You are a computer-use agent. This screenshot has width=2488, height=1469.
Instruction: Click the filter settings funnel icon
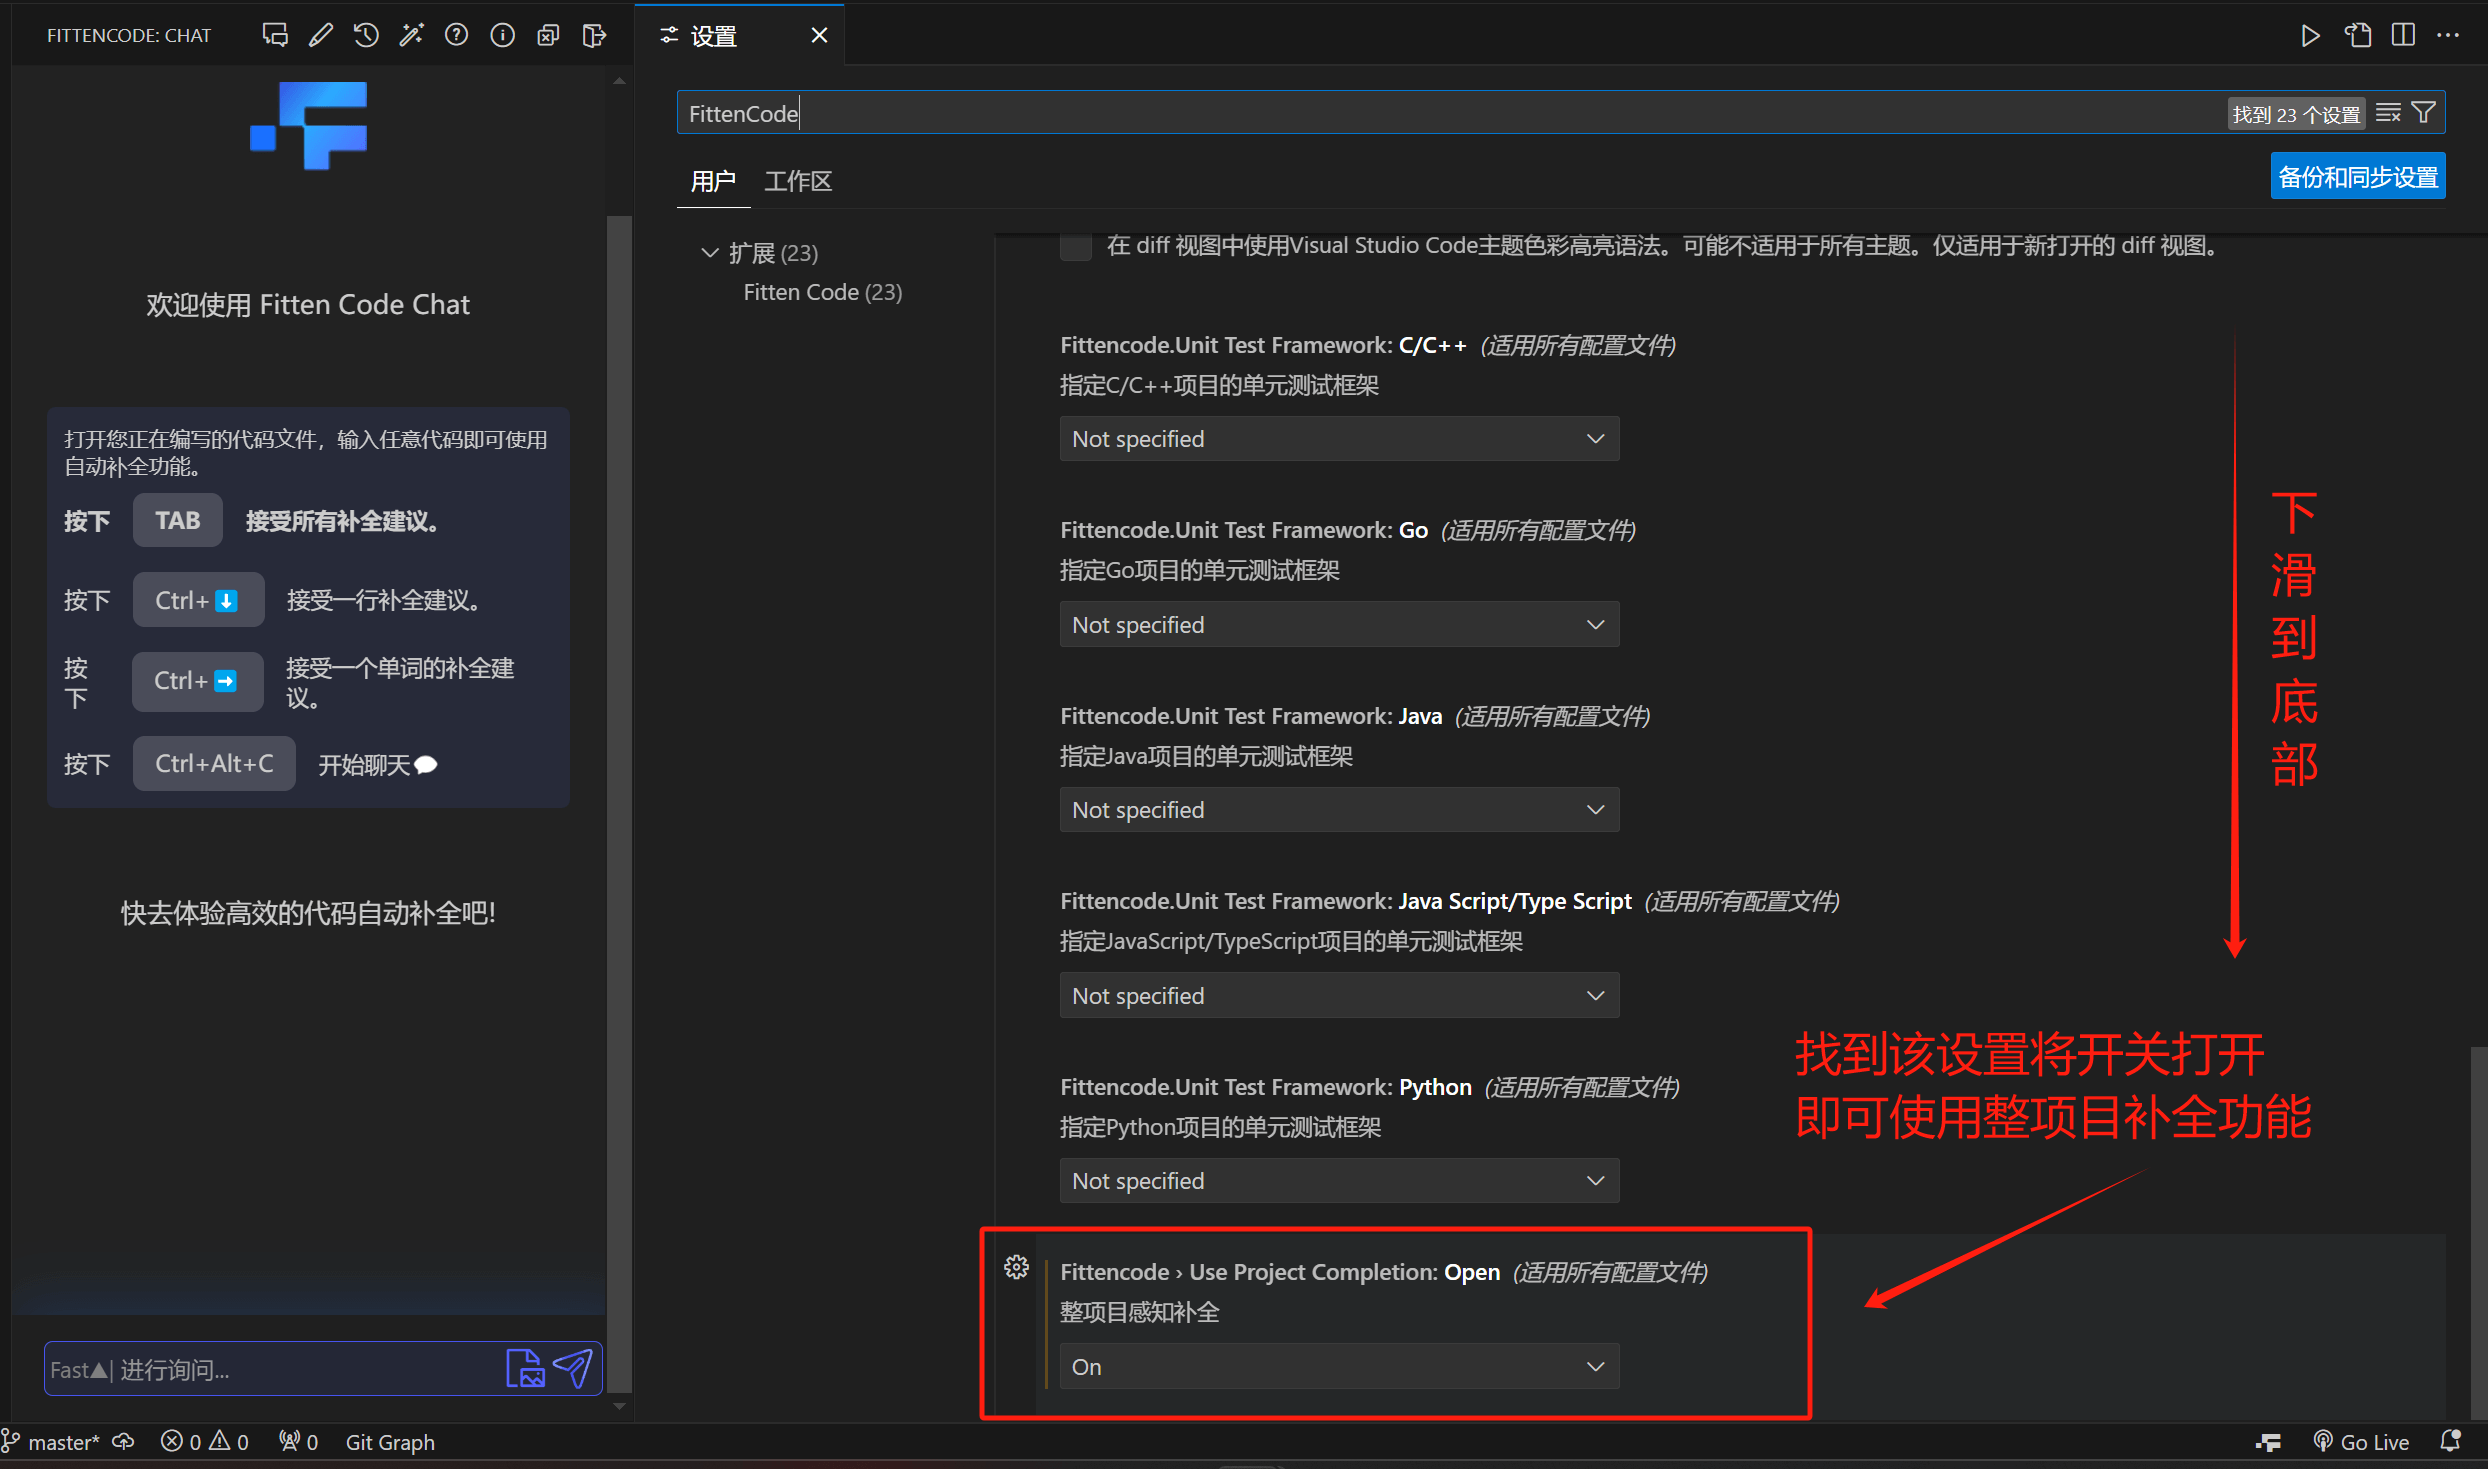pos(2424,112)
